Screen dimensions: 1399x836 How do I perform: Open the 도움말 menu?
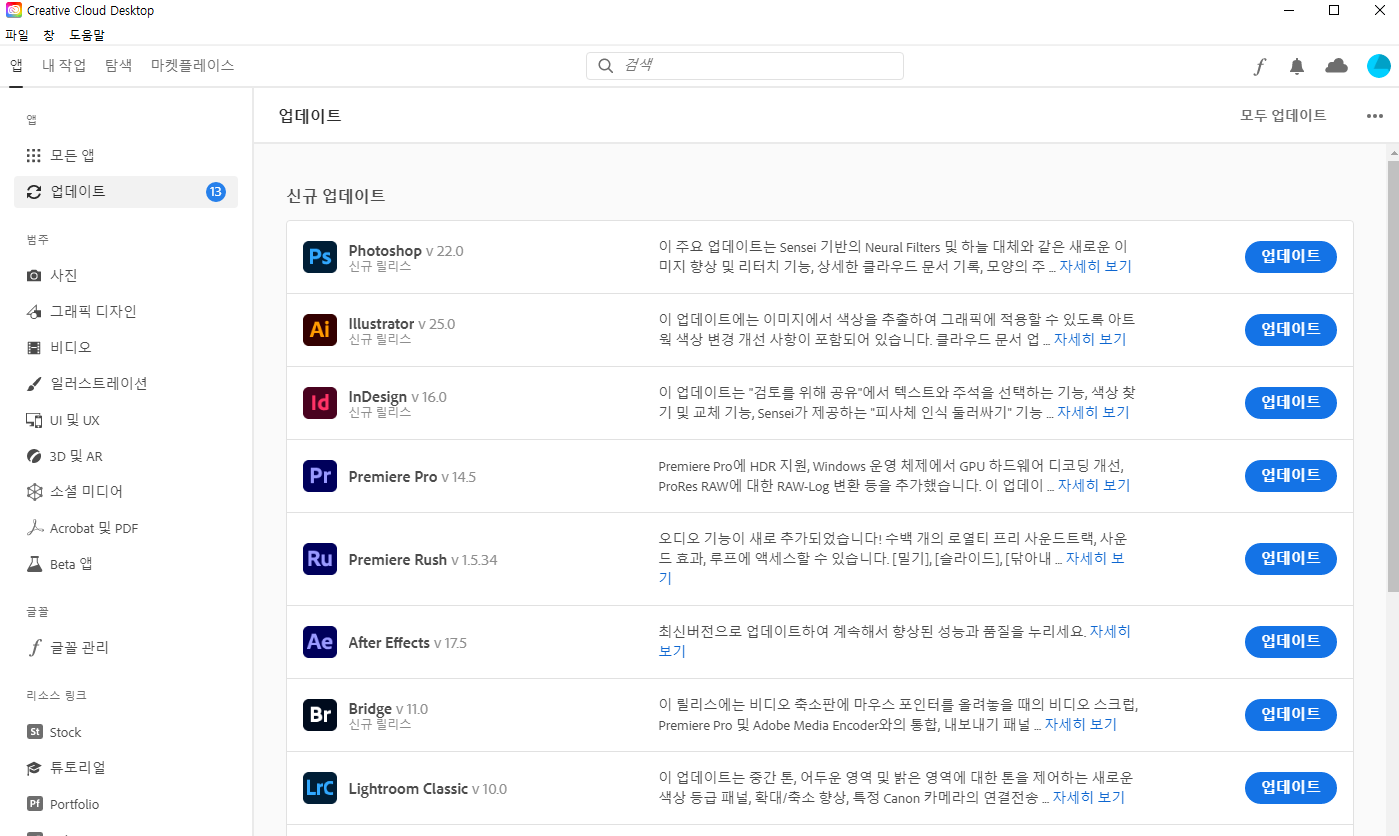tap(87, 35)
